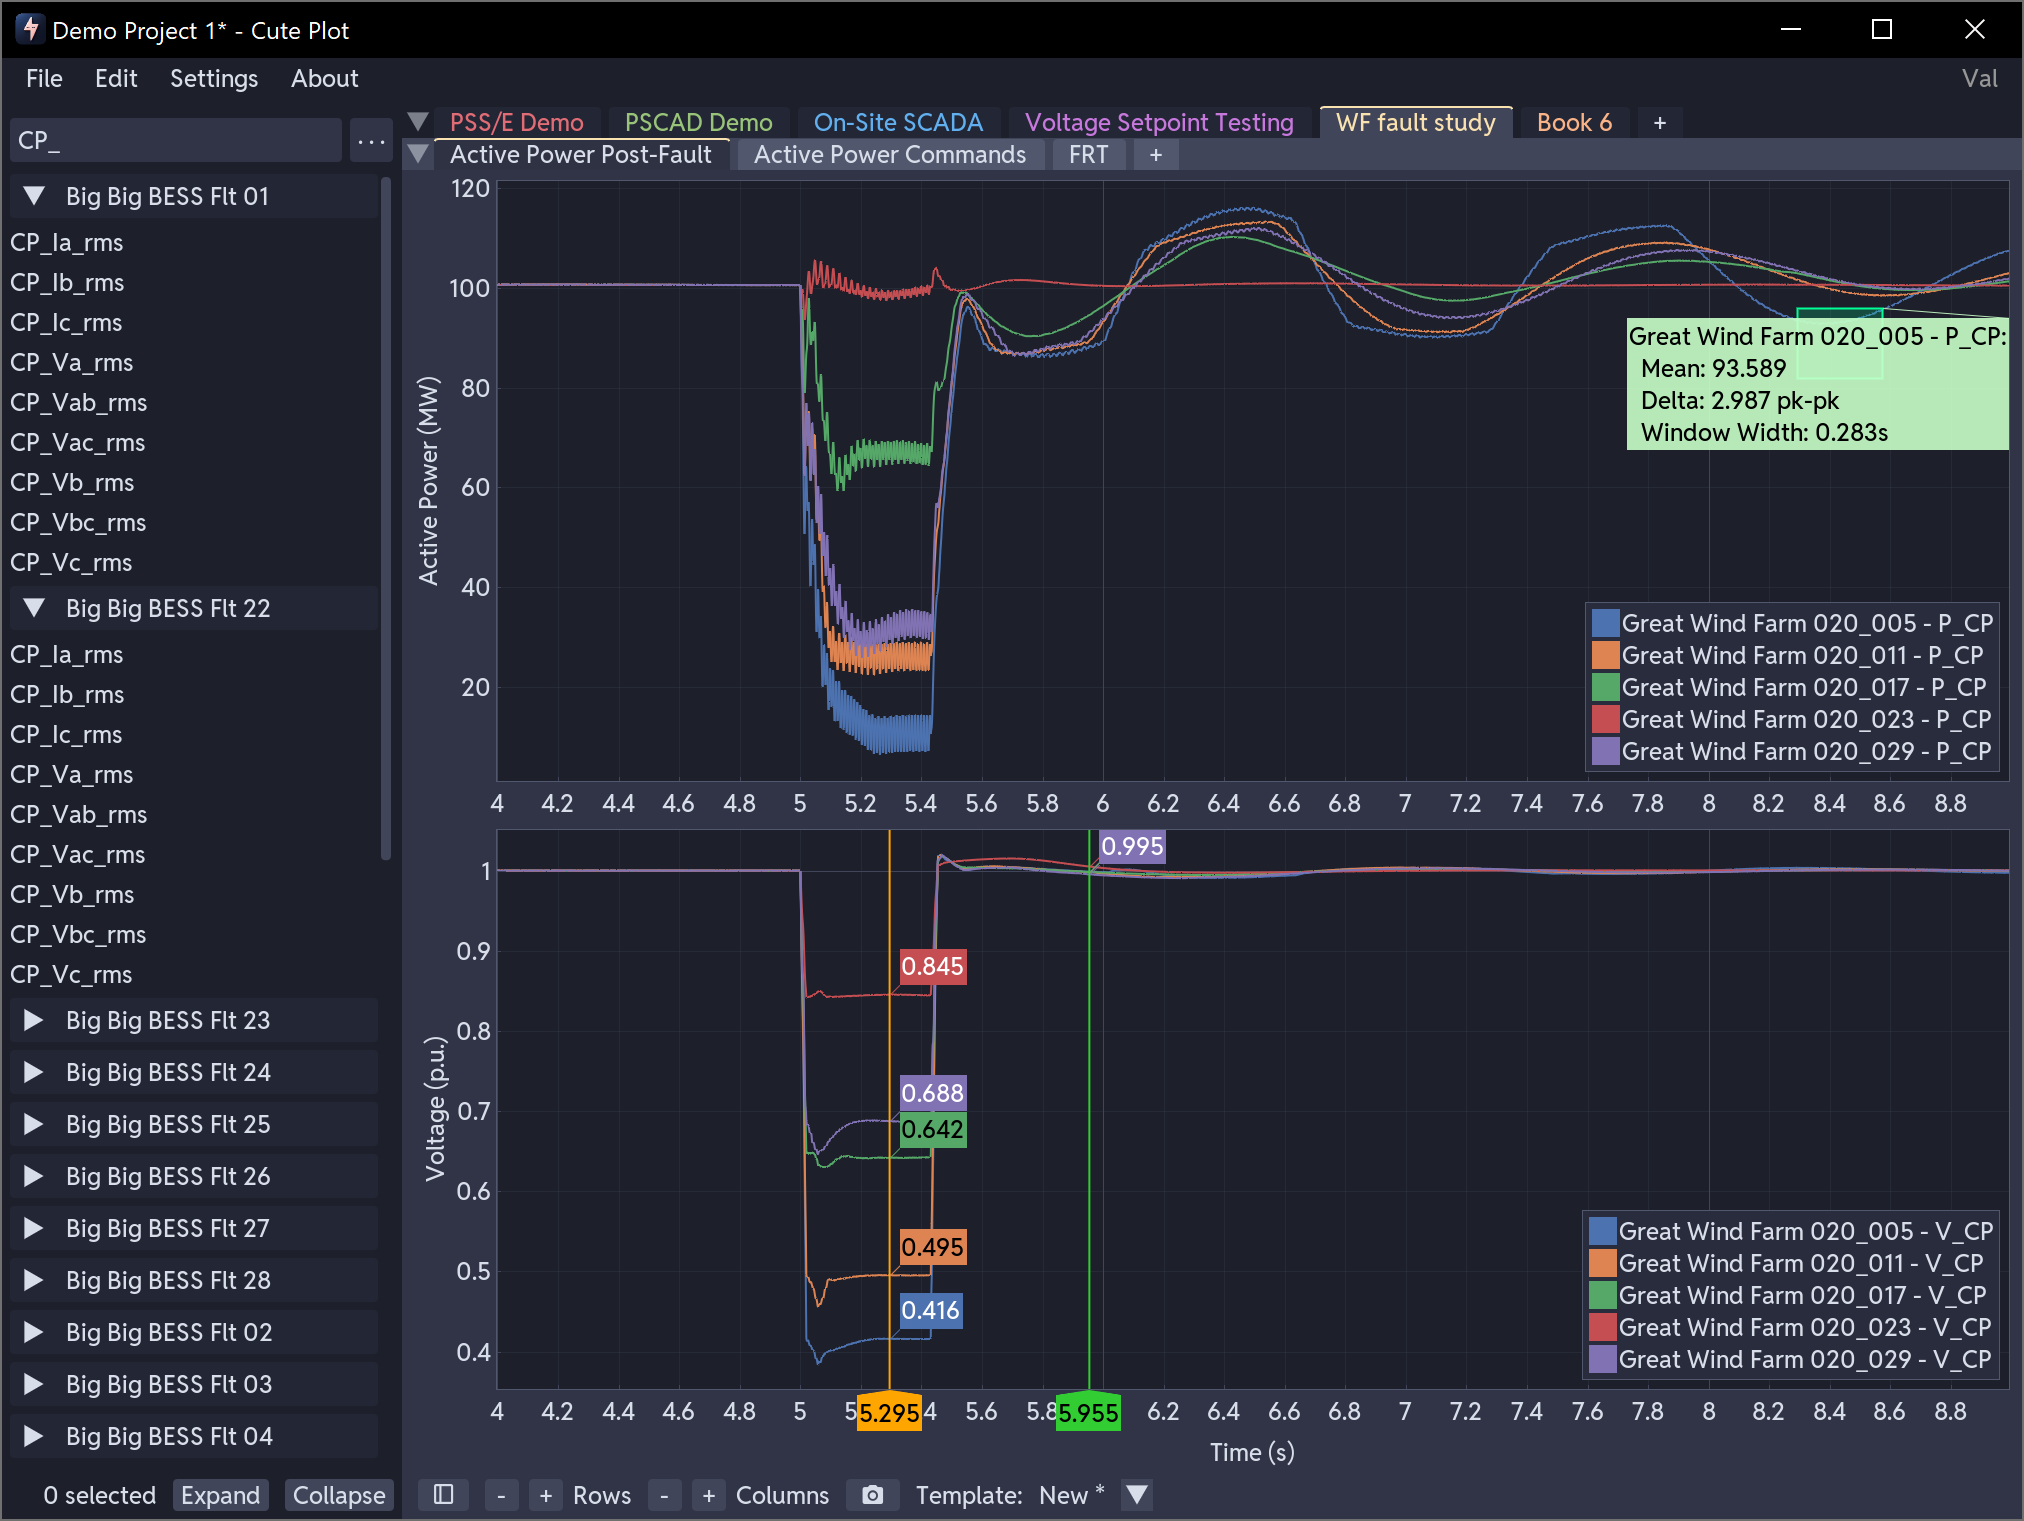Click blue swatch for 020_005 P_CP
2024x1521 pixels.
pos(1605,623)
